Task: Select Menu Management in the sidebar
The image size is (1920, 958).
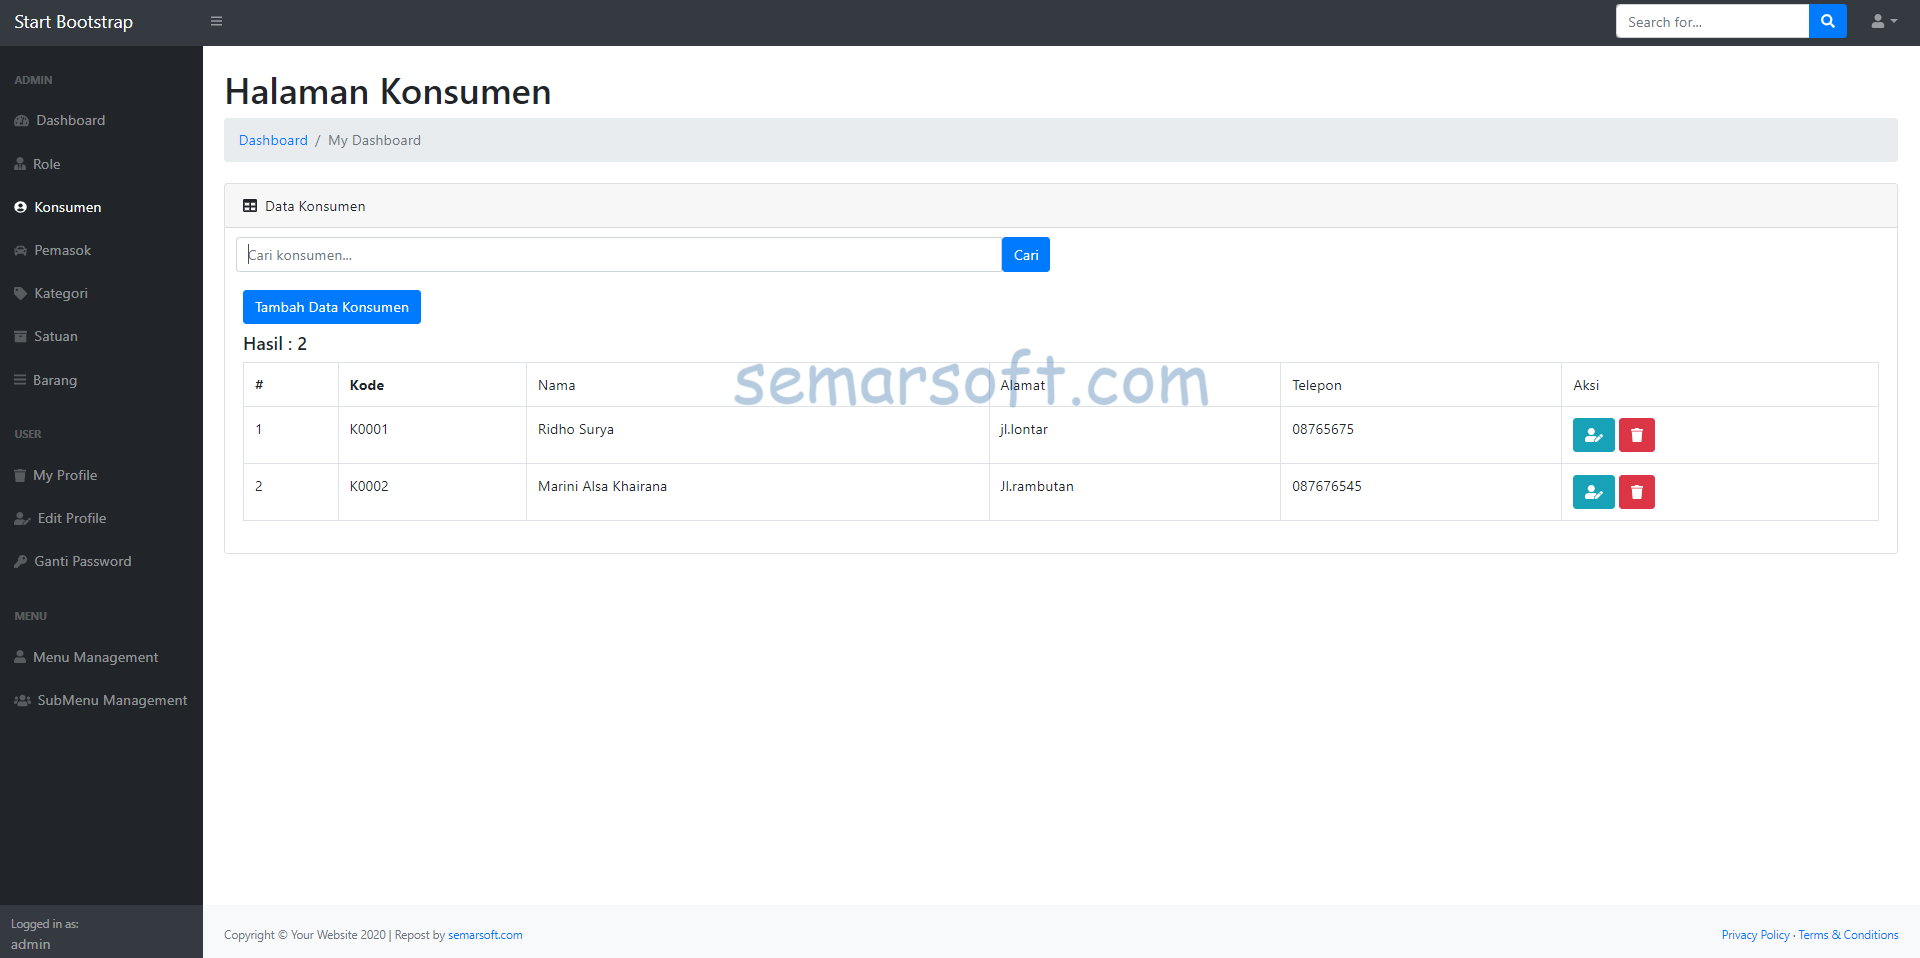Action: 96,657
